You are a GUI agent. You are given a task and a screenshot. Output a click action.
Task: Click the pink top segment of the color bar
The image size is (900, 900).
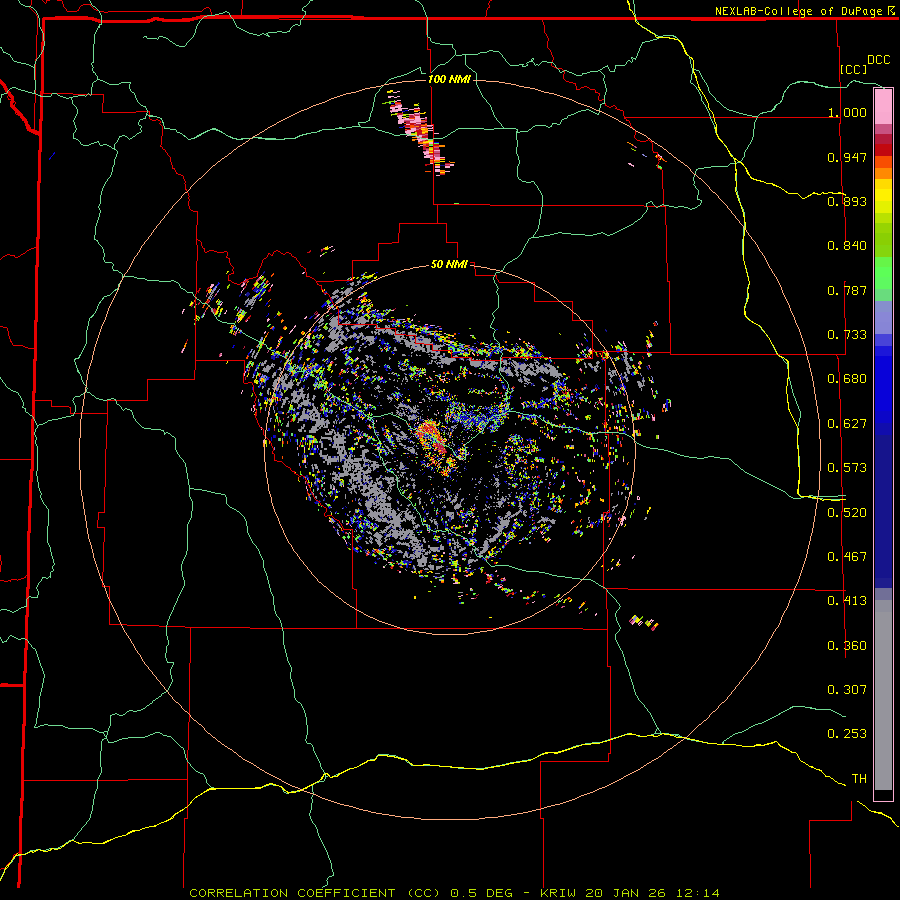tap(883, 107)
